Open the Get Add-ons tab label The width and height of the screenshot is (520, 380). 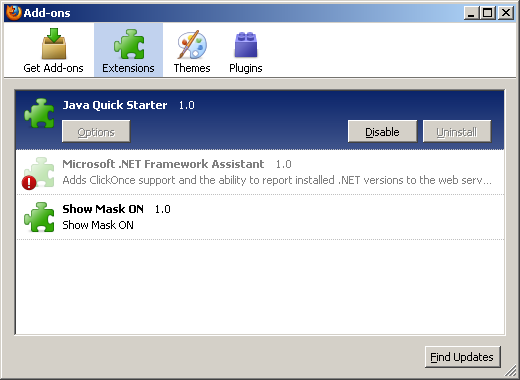point(53,68)
